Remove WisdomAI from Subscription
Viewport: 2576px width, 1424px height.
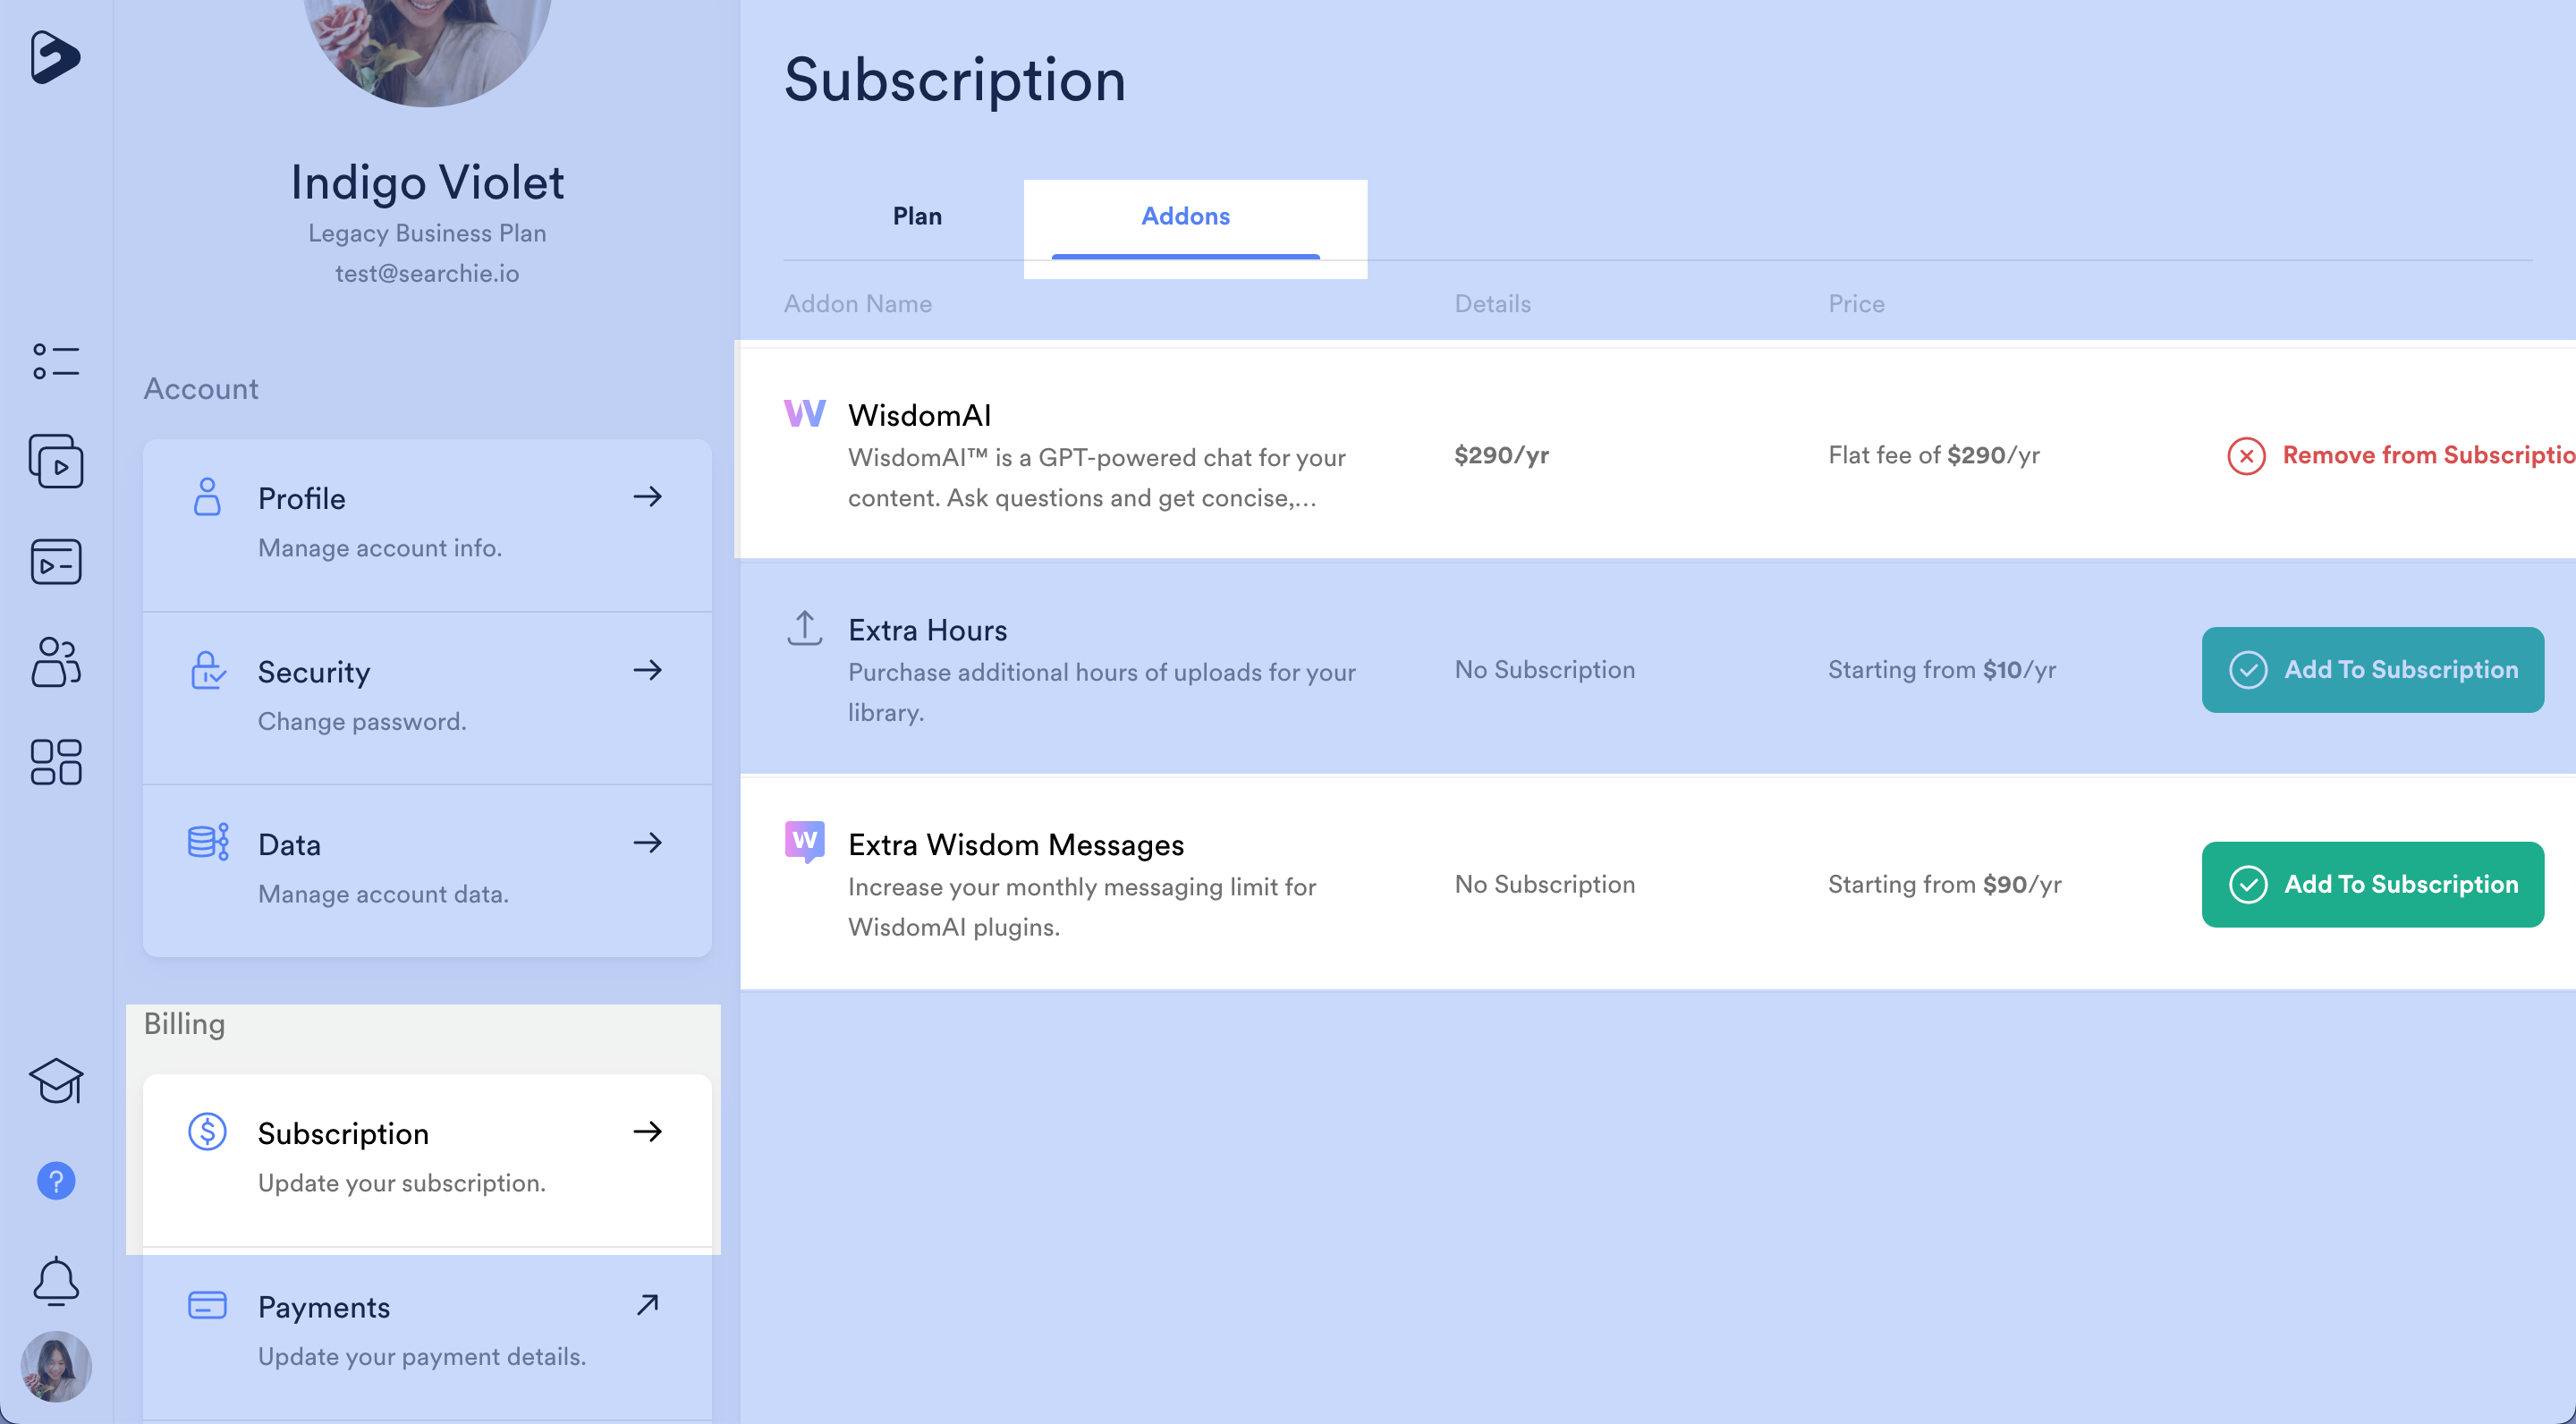2400,456
